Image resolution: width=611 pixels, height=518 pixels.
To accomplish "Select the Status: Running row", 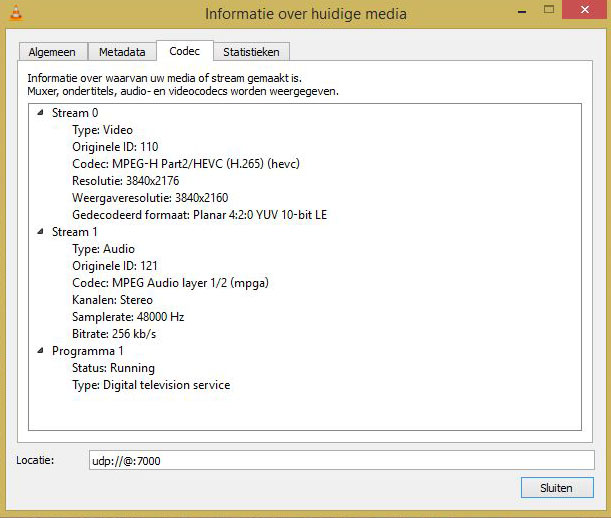I will pos(113,368).
